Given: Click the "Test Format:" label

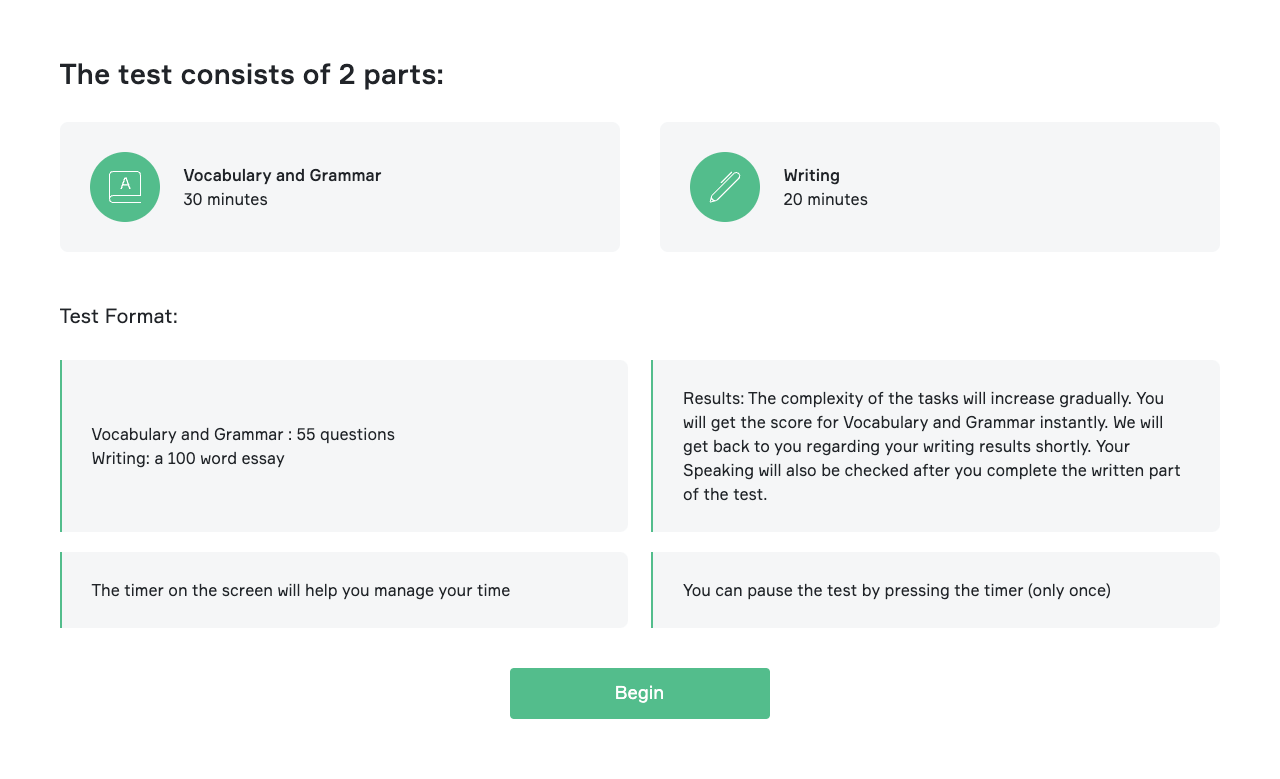Looking at the screenshot, I should coord(119,316).
